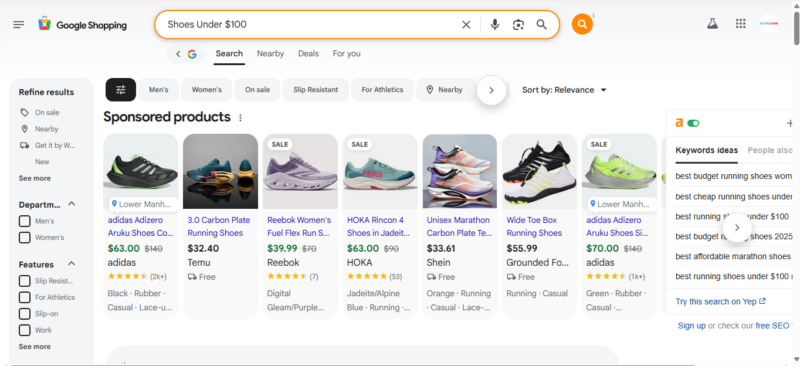Viewport: 800px width, 366px height.
Task: Apply the Men's filter chip
Action: pos(159,90)
